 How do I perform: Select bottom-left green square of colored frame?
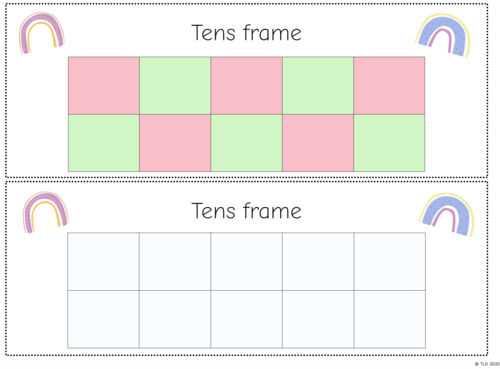(x=104, y=143)
